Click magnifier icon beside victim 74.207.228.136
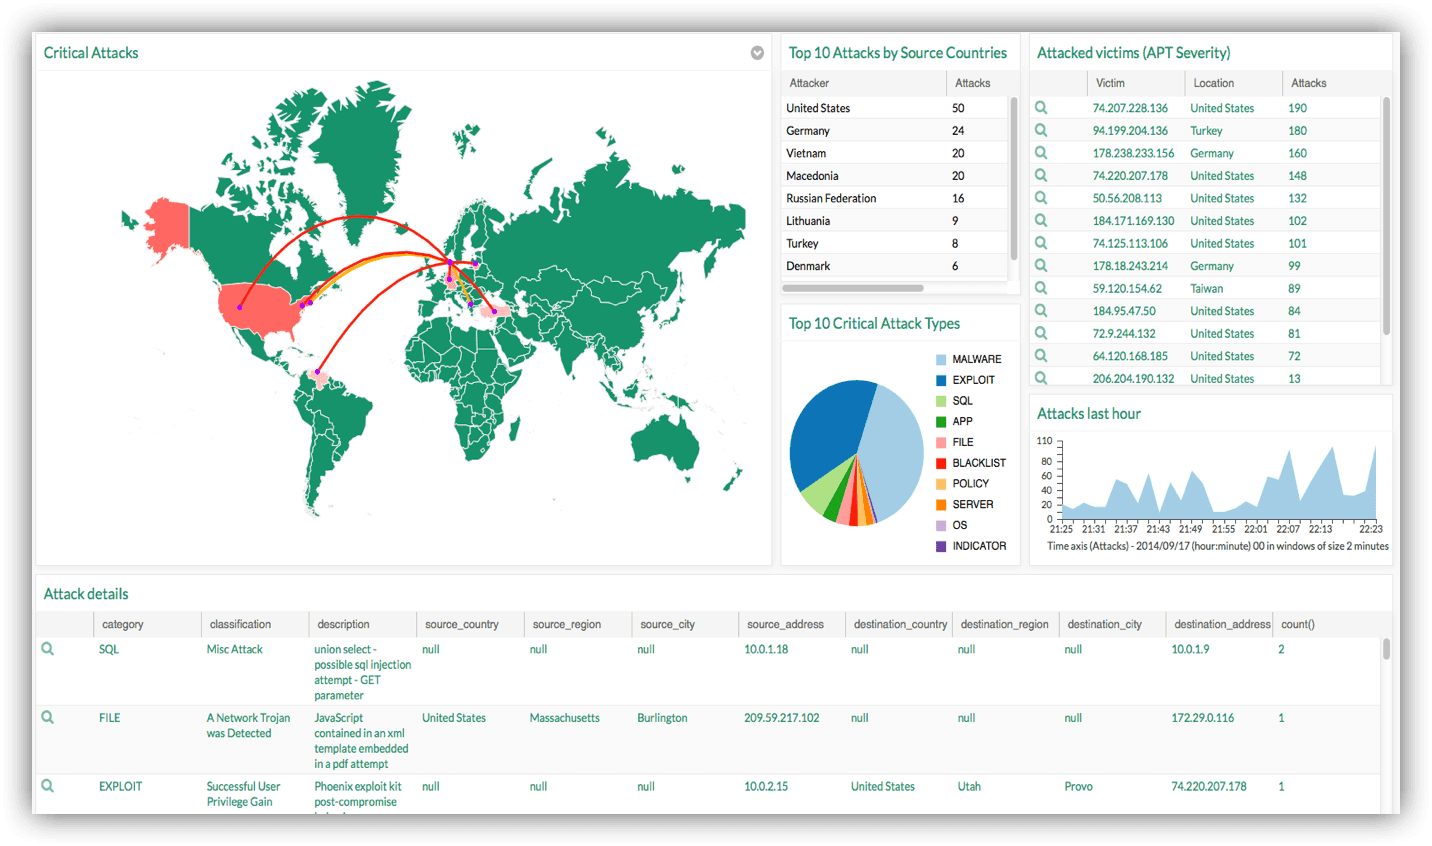This screenshot has height=846, width=1432. tap(1041, 108)
